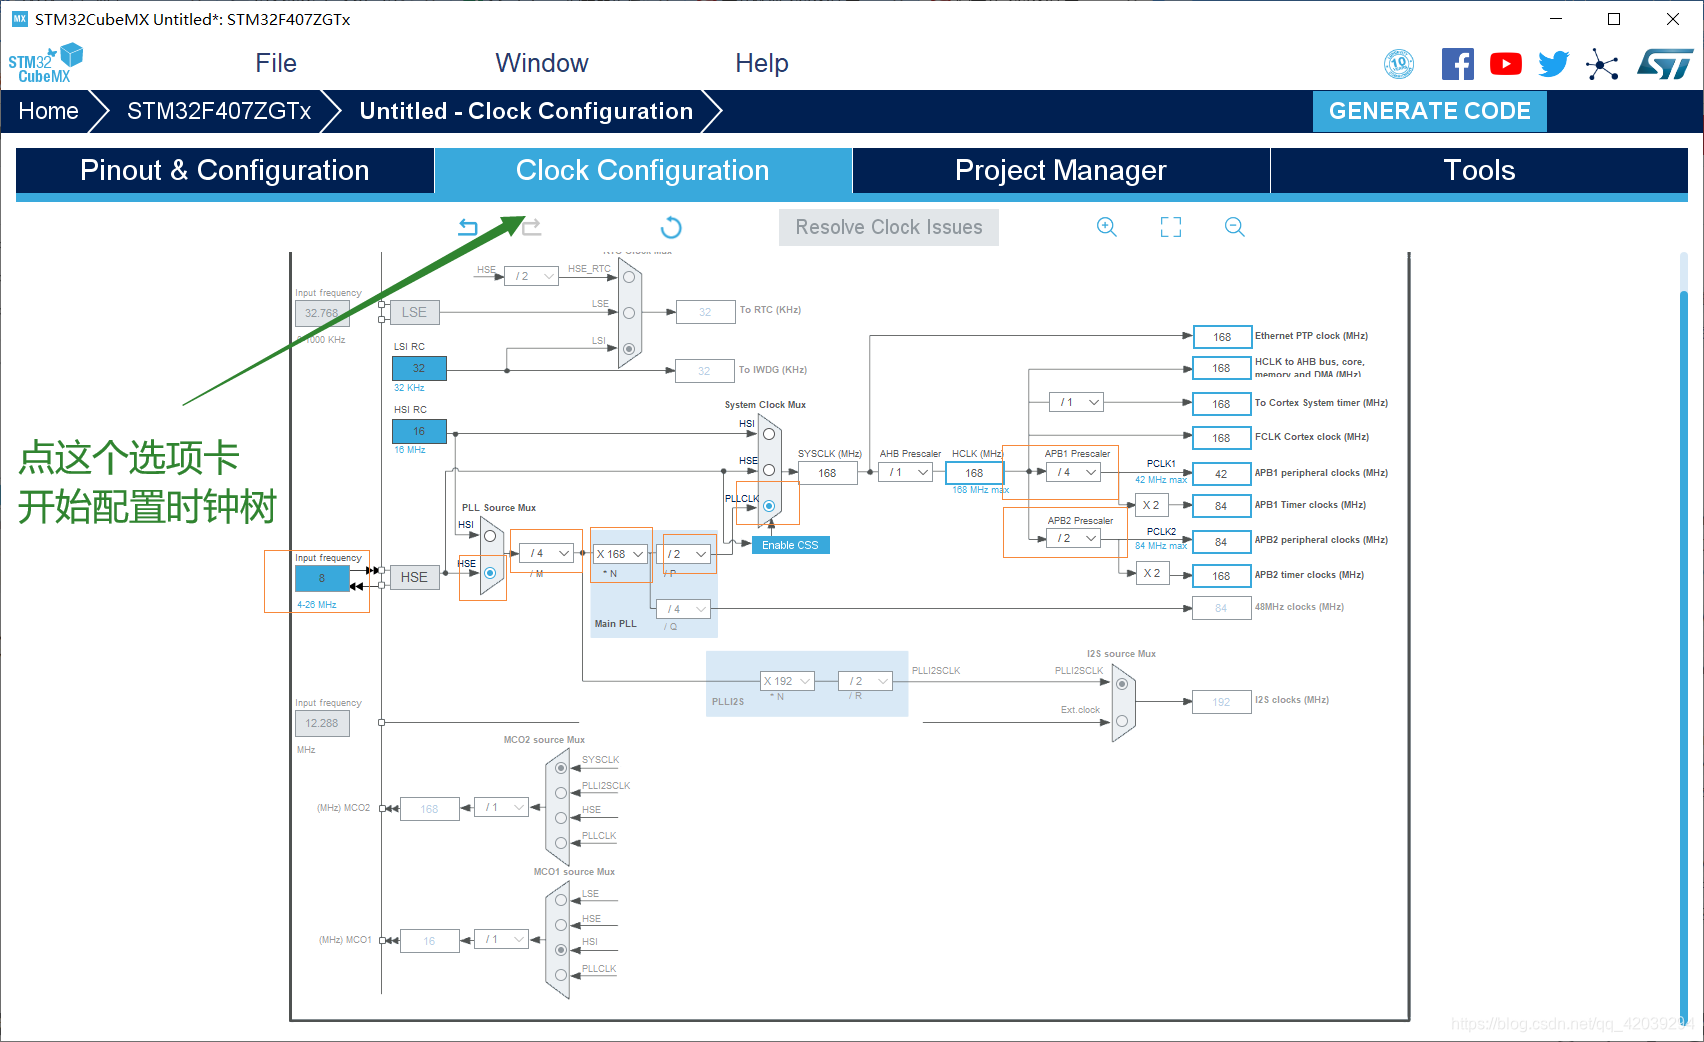Select HSI in System Clock Mux
Screen dimensions: 1704x1042
pos(769,434)
